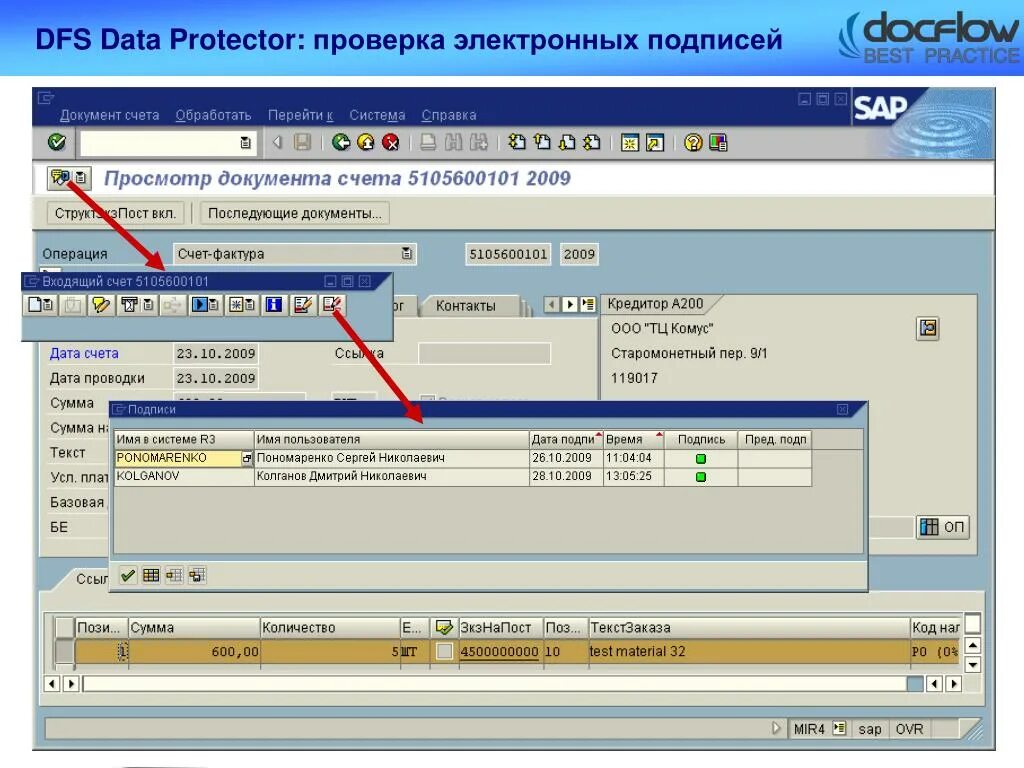
Task: Open the yellow Help question icon
Action: 693,142
